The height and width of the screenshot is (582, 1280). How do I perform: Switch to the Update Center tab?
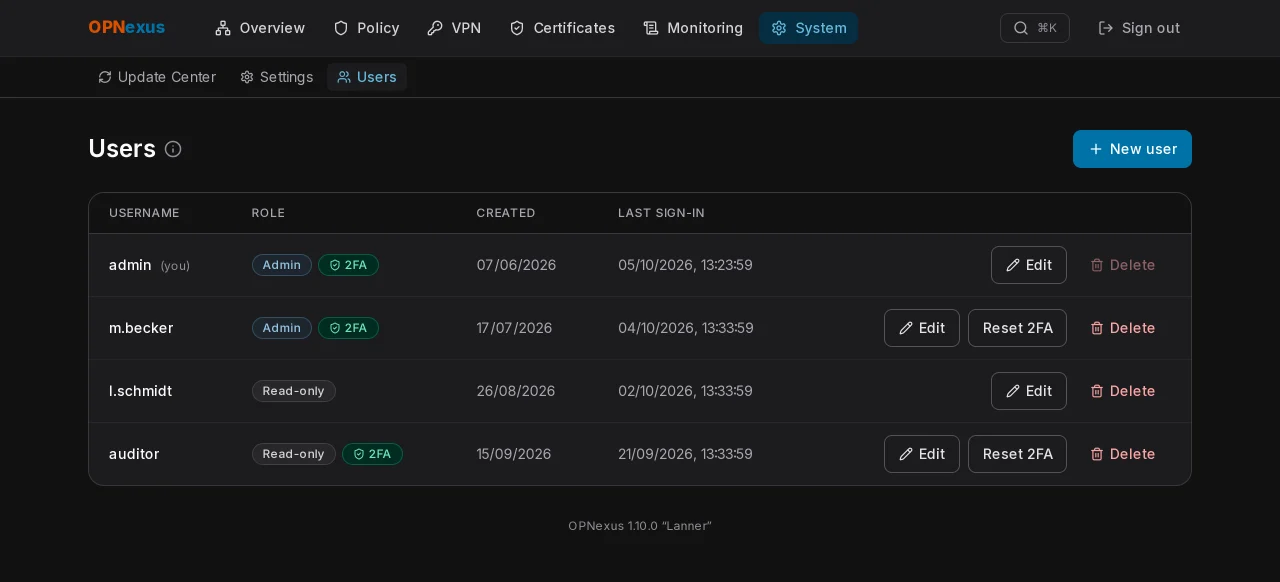coord(157,77)
